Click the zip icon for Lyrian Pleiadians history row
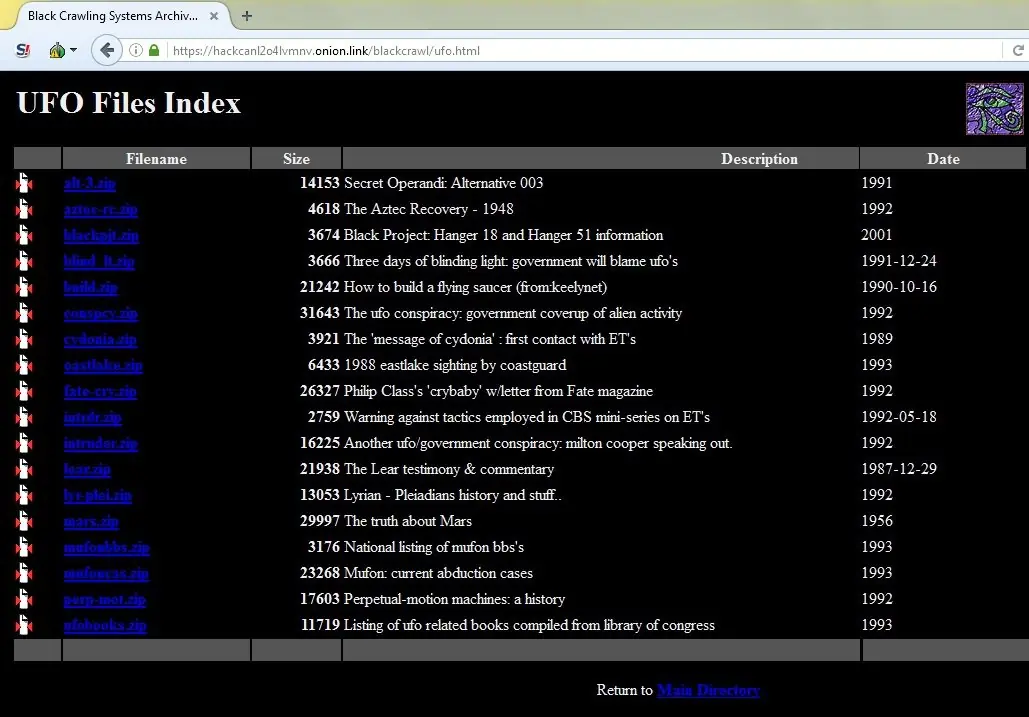 pos(24,495)
